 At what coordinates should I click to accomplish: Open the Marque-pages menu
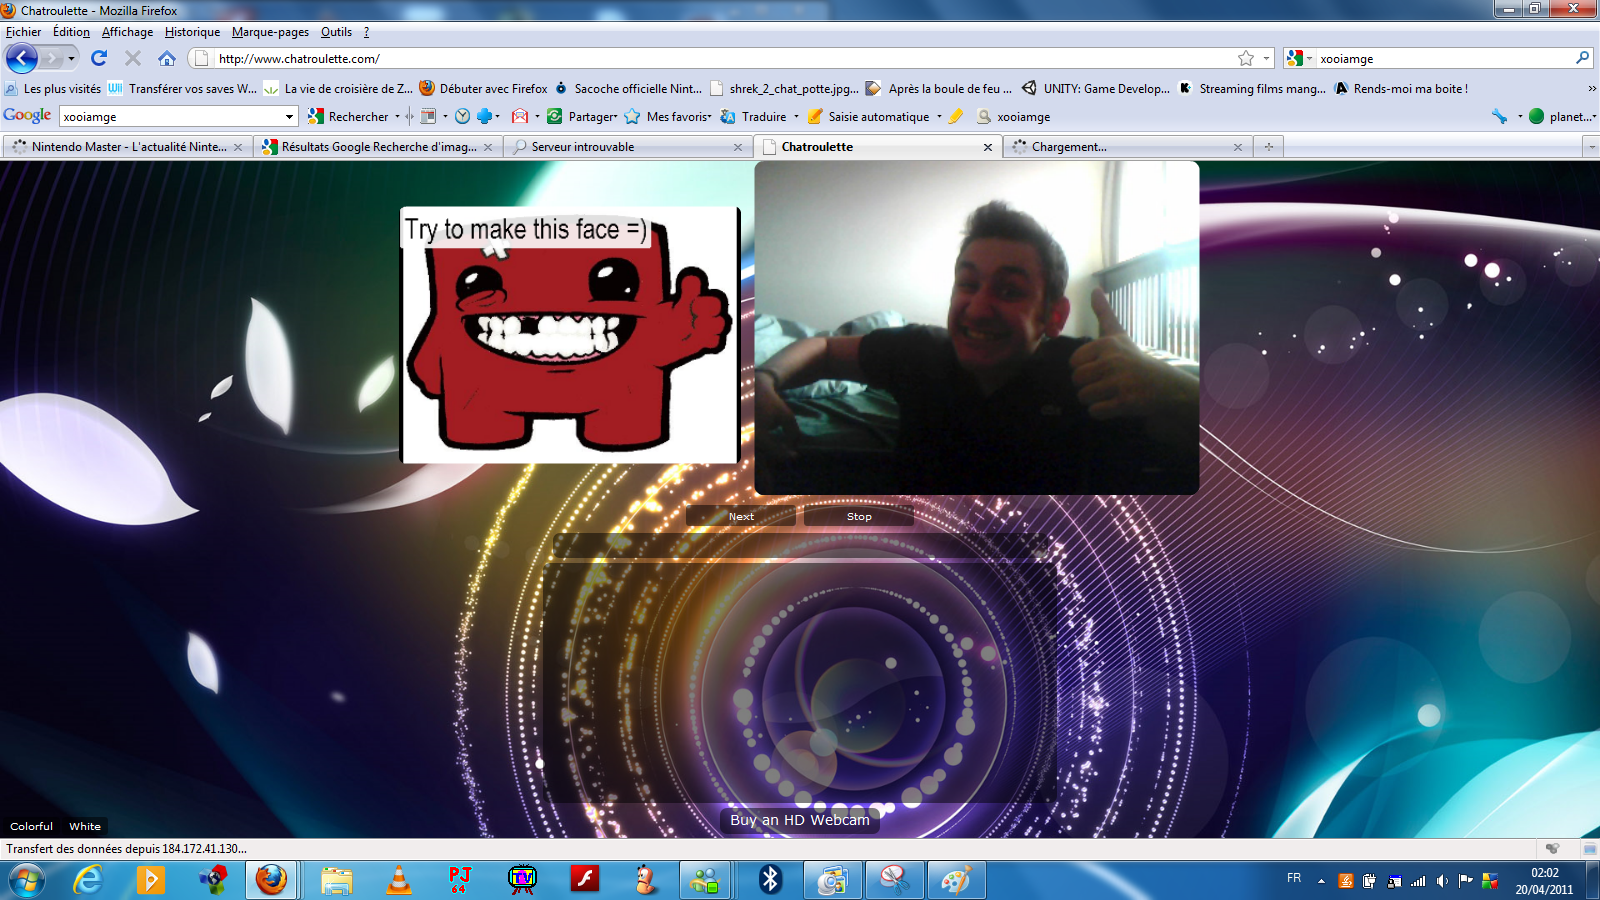point(270,32)
